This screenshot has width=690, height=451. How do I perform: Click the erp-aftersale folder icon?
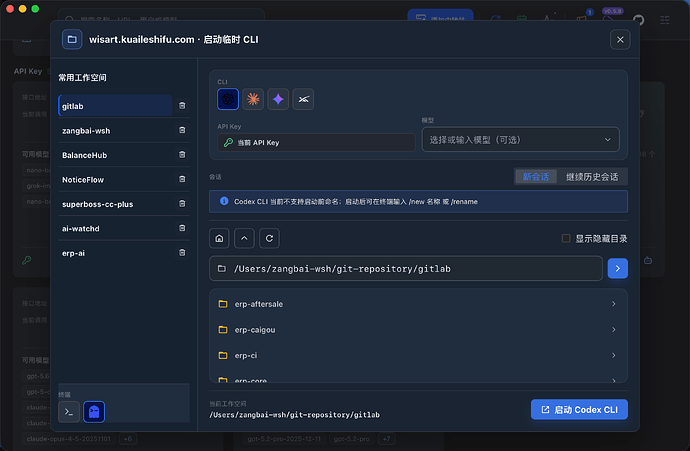click(223, 304)
